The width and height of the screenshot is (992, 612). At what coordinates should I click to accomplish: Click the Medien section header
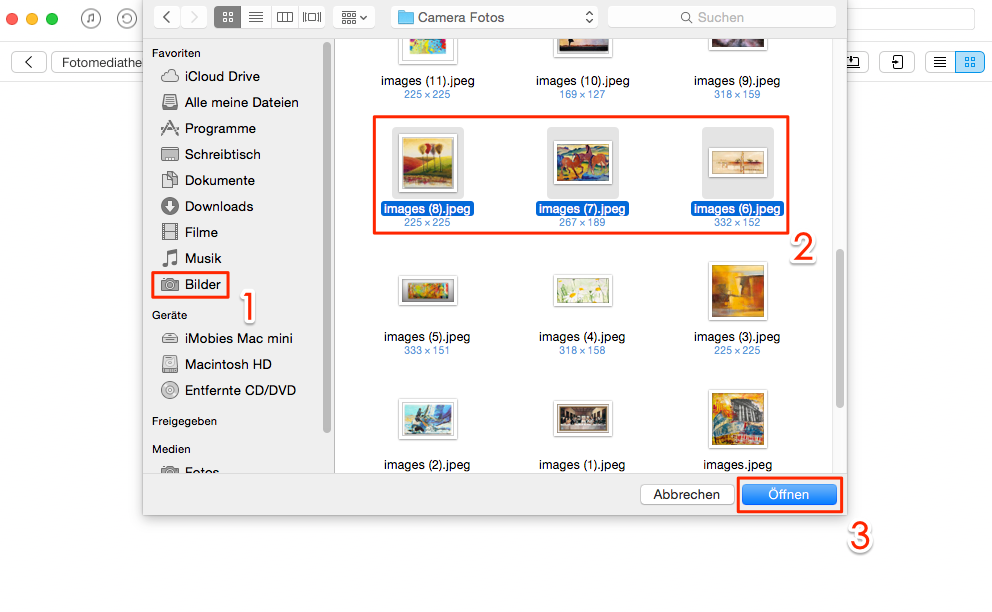(x=171, y=449)
